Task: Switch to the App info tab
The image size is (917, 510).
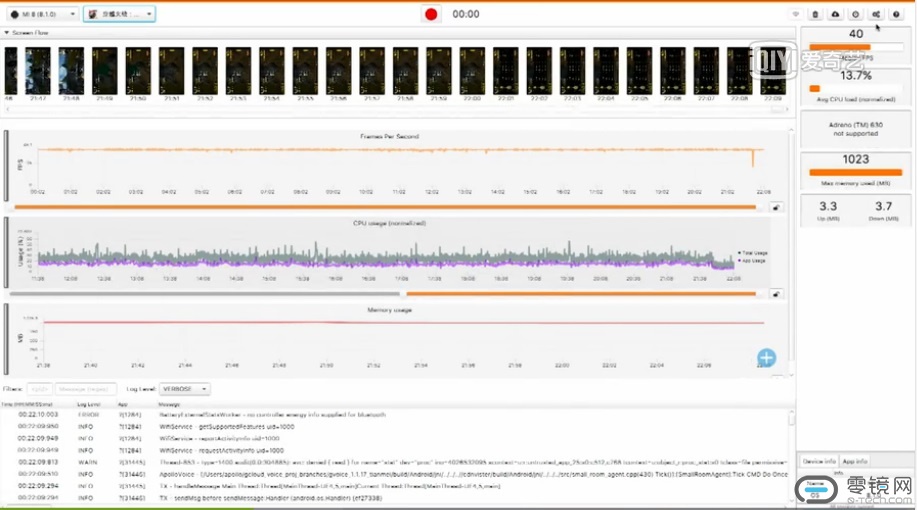Action: [854, 461]
